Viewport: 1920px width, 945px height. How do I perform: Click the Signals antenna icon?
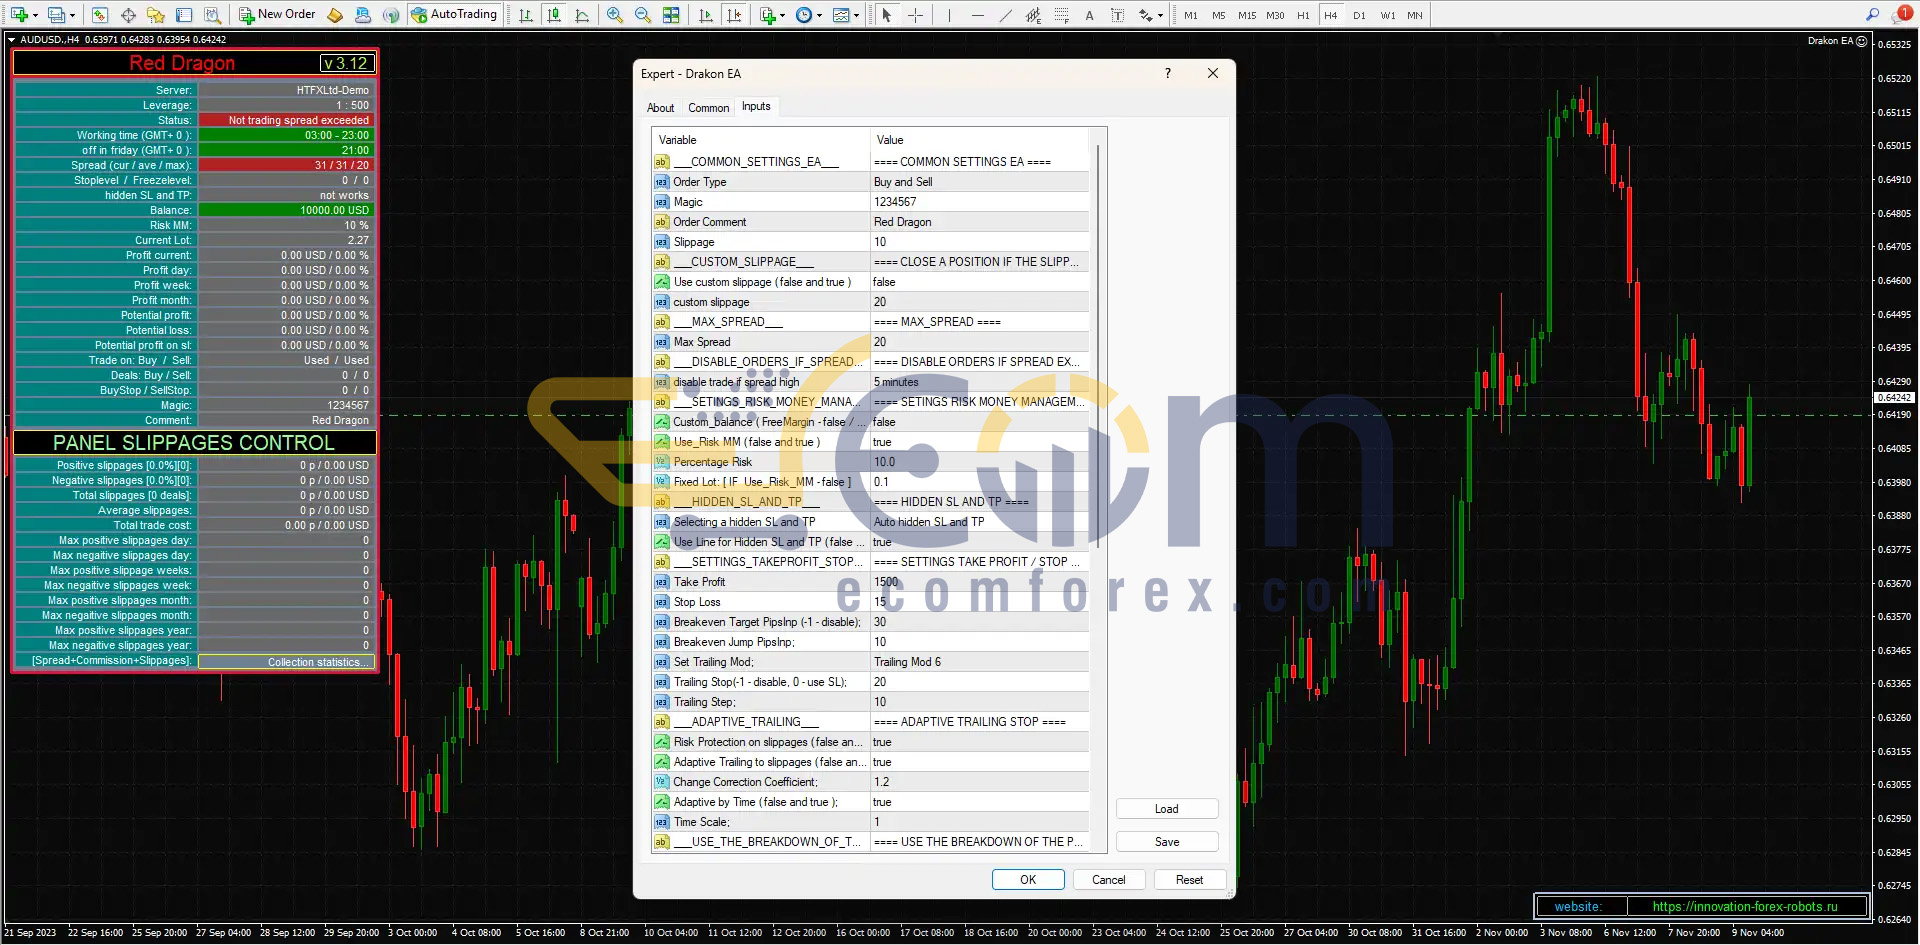point(391,15)
